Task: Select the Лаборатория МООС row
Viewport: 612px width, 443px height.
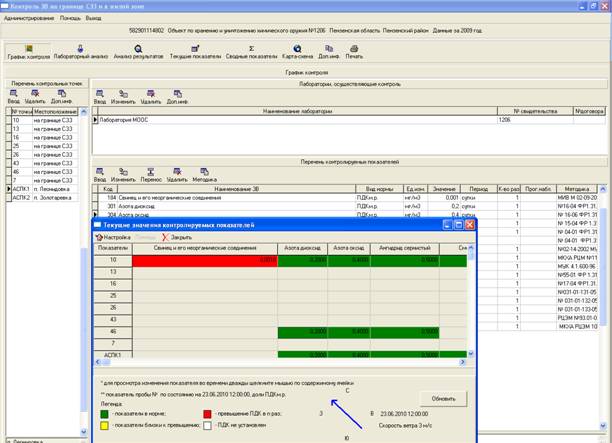Action: pyautogui.click(x=150, y=120)
